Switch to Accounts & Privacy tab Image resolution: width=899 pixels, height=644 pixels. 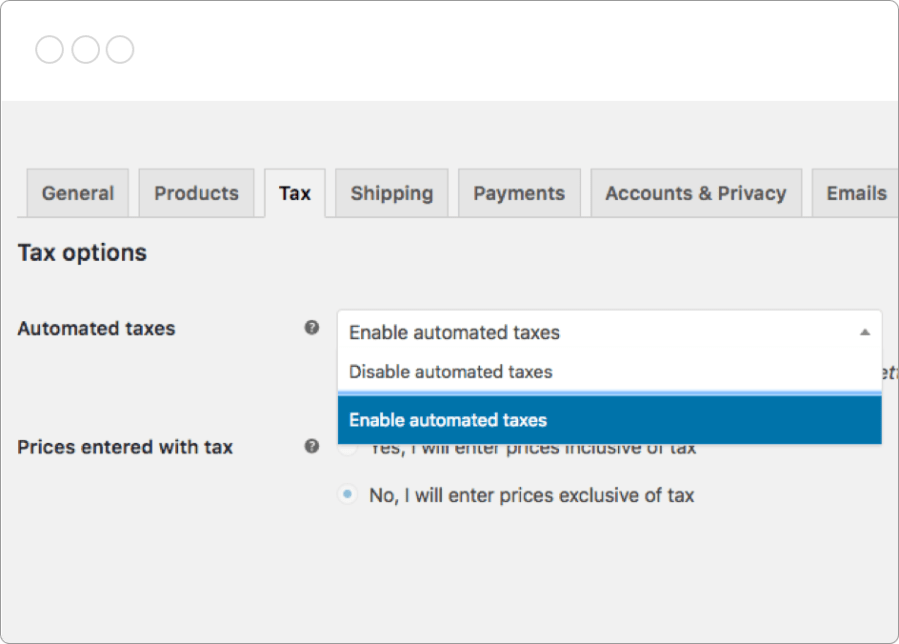(x=695, y=194)
